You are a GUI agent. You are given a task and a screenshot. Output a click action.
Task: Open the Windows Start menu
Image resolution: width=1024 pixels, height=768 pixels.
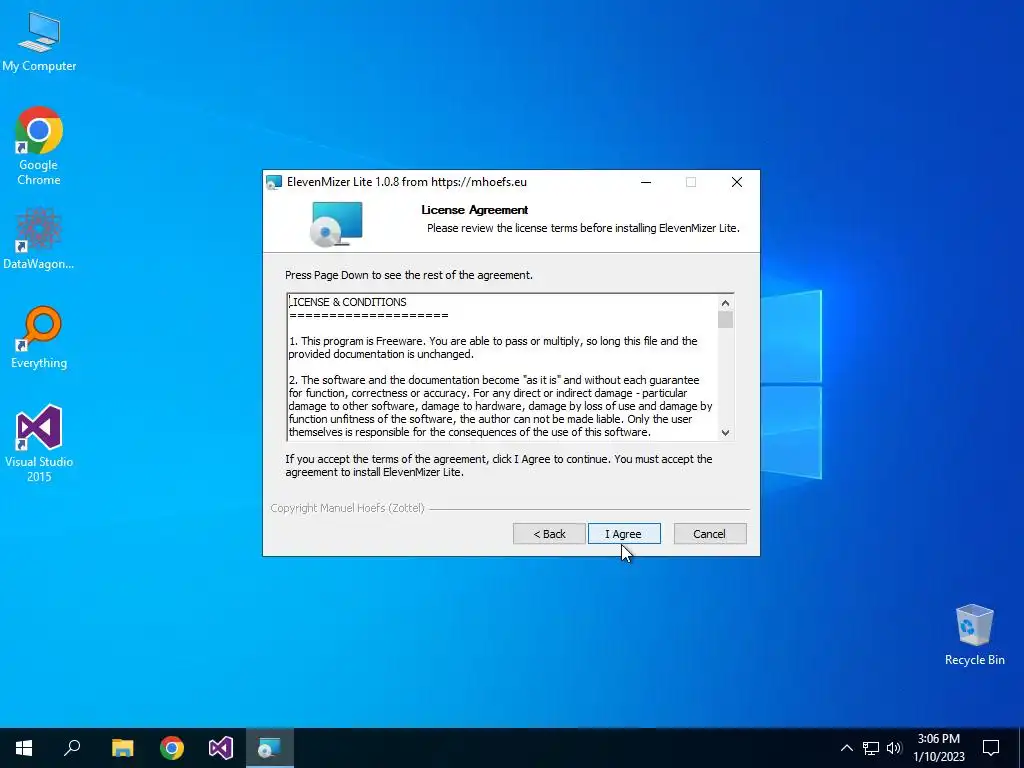(24, 748)
